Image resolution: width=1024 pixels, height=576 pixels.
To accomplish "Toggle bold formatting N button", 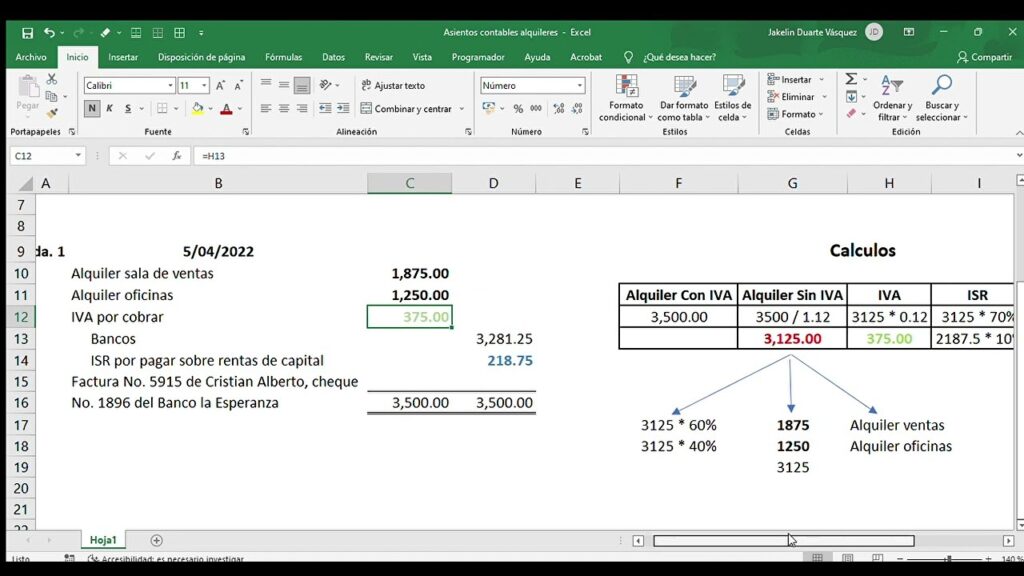I will pos(91,108).
